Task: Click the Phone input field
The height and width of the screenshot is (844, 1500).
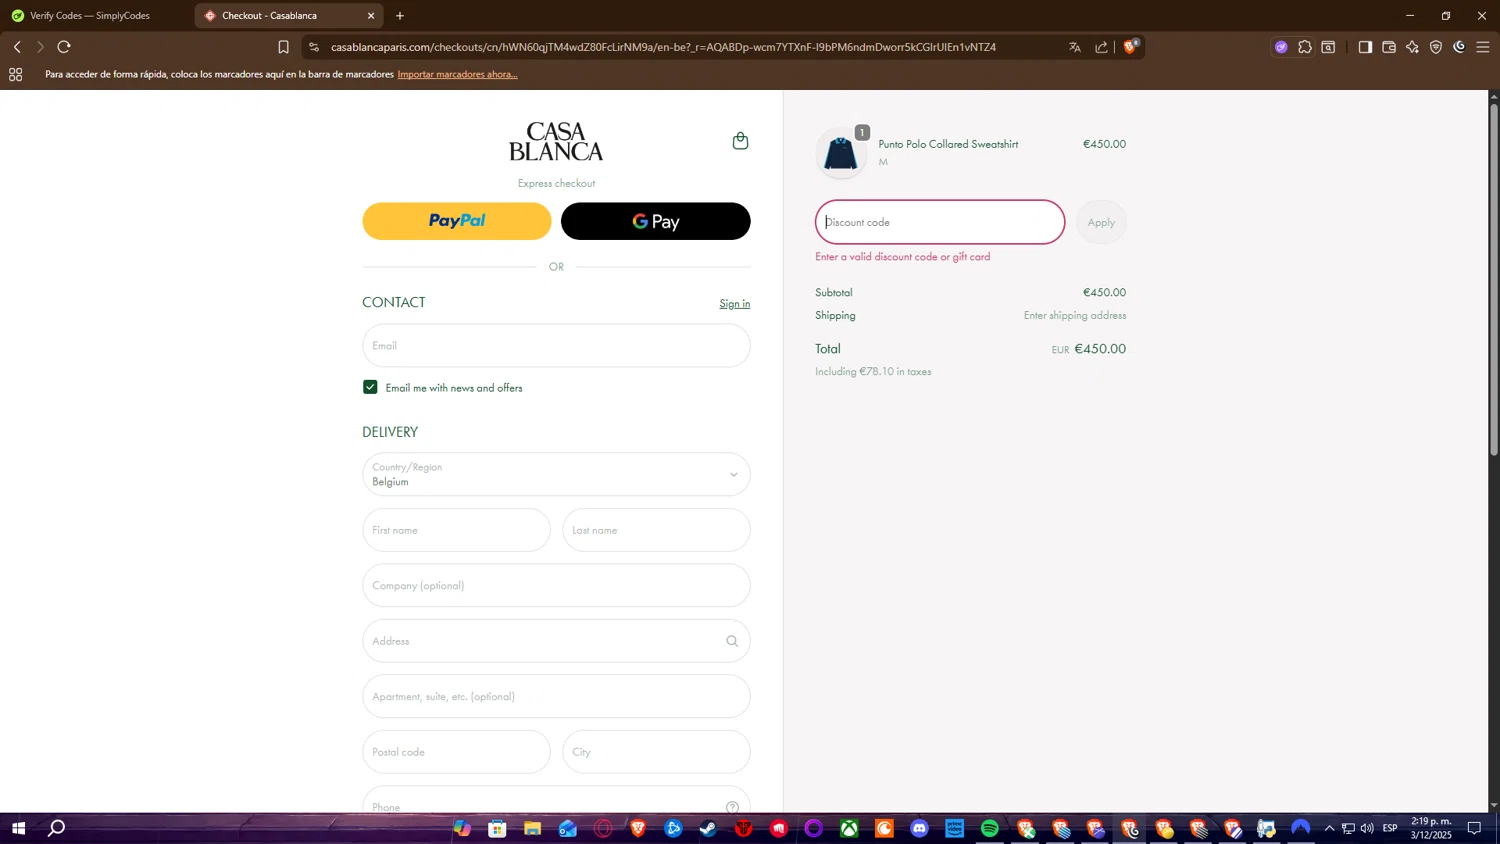Action: point(556,800)
